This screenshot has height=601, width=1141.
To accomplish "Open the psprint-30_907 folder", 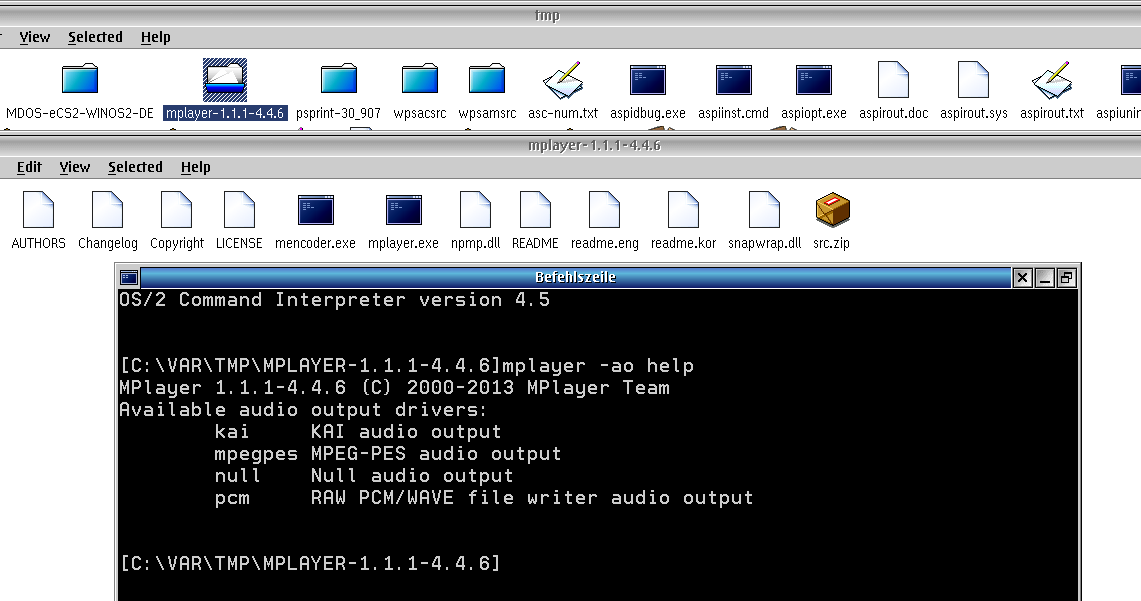I will pos(338,79).
